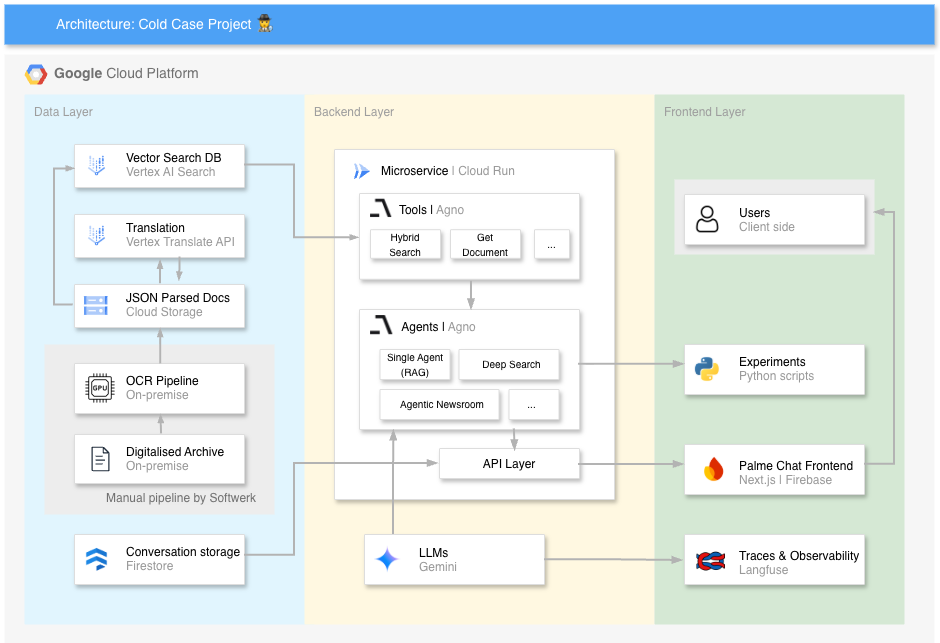Expand the ellipsis beside Agentic Newsroom
Image resolution: width=940 pixels, height=643 pixels.
533,404
